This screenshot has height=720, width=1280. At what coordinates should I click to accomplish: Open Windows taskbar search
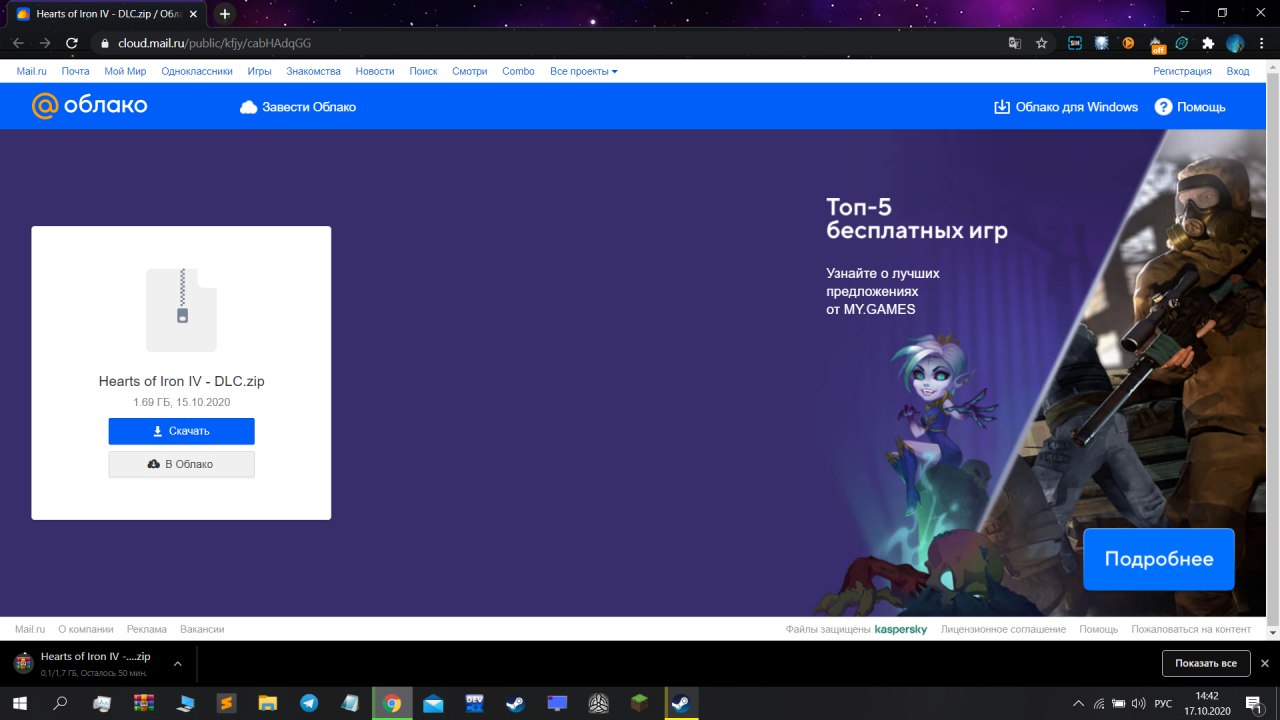[60, 703]
